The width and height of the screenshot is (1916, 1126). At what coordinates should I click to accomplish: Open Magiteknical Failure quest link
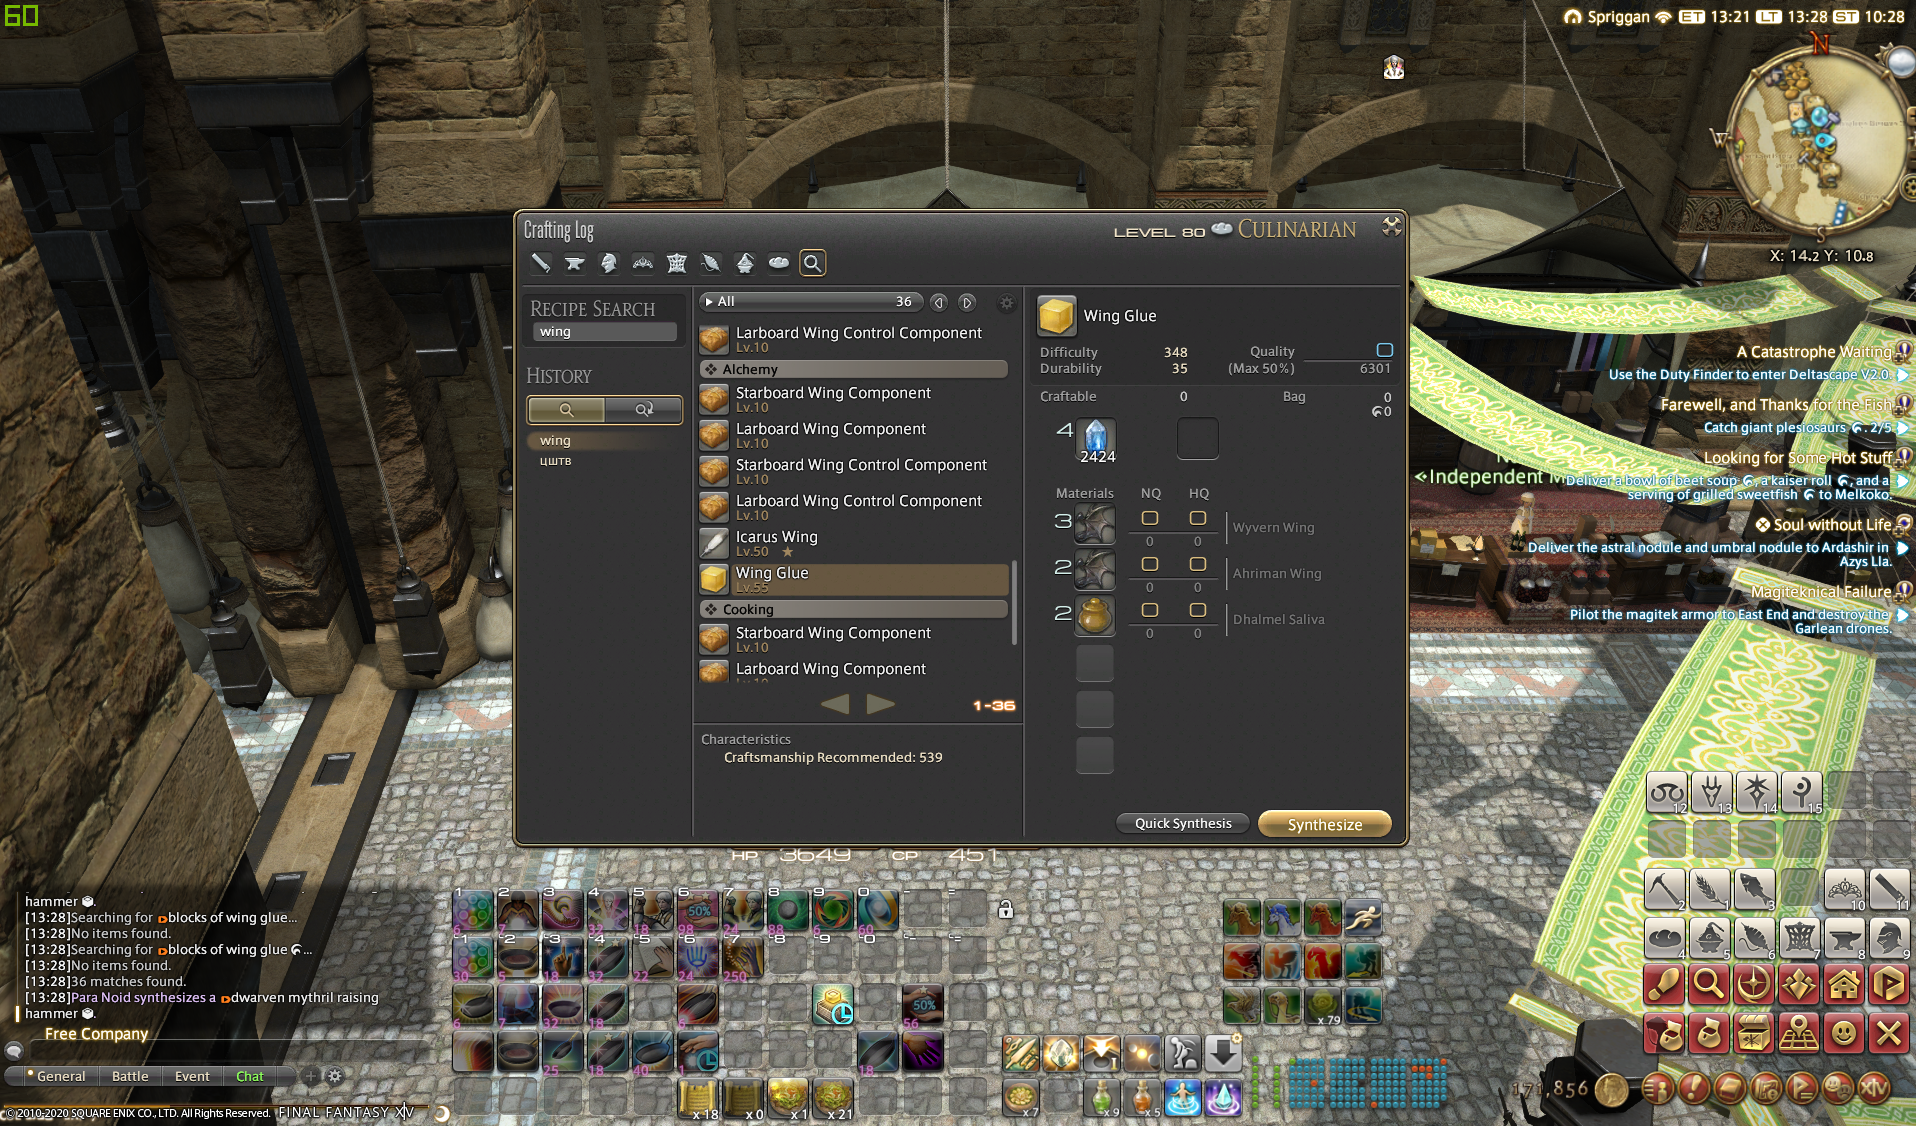[x=1820, y=591]
